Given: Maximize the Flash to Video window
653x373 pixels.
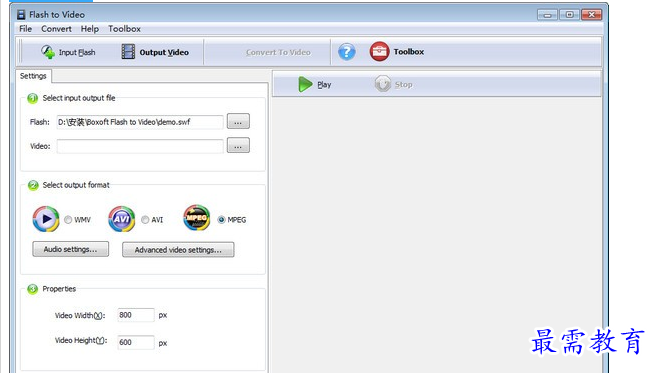Looking at the screenshot, I should [x=569, y=15].
